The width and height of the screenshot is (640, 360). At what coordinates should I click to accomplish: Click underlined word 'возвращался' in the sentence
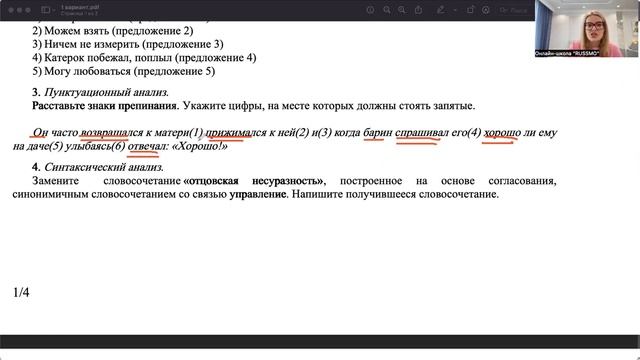coord(112,133)
